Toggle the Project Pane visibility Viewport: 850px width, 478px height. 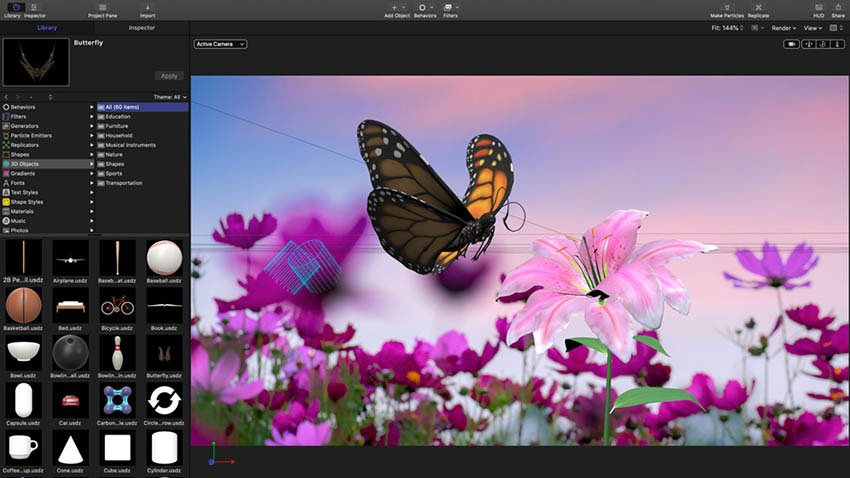(101, 7)
